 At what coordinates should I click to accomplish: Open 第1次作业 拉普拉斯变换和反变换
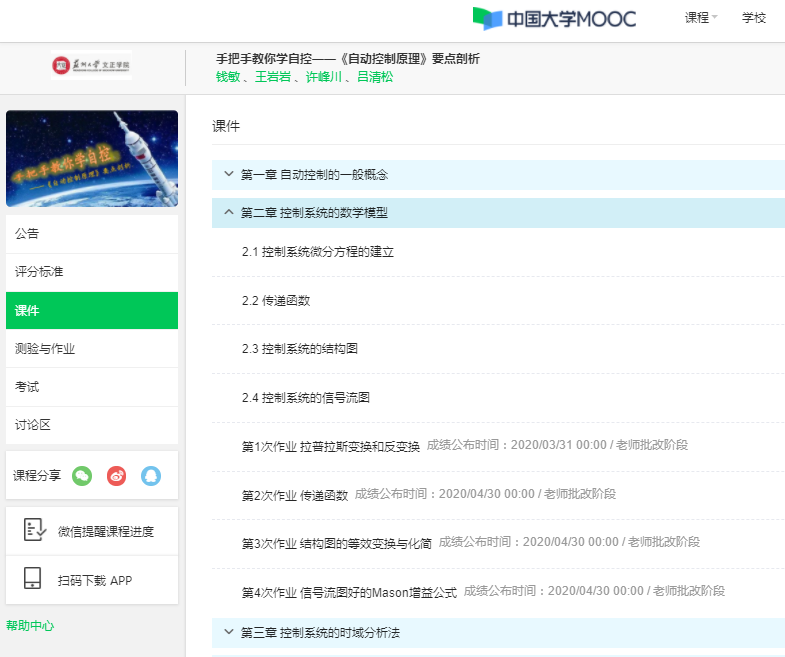point(331,446)
